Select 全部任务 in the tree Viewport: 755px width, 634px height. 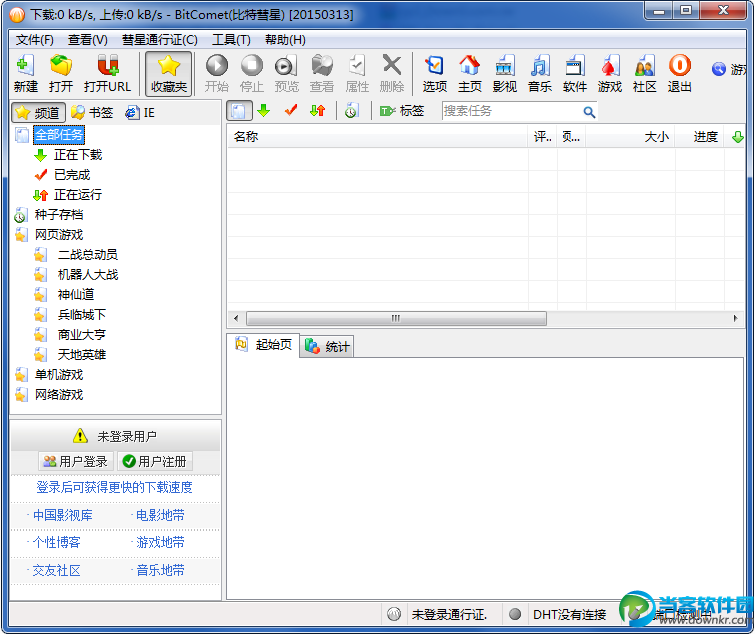coord(59,135)
